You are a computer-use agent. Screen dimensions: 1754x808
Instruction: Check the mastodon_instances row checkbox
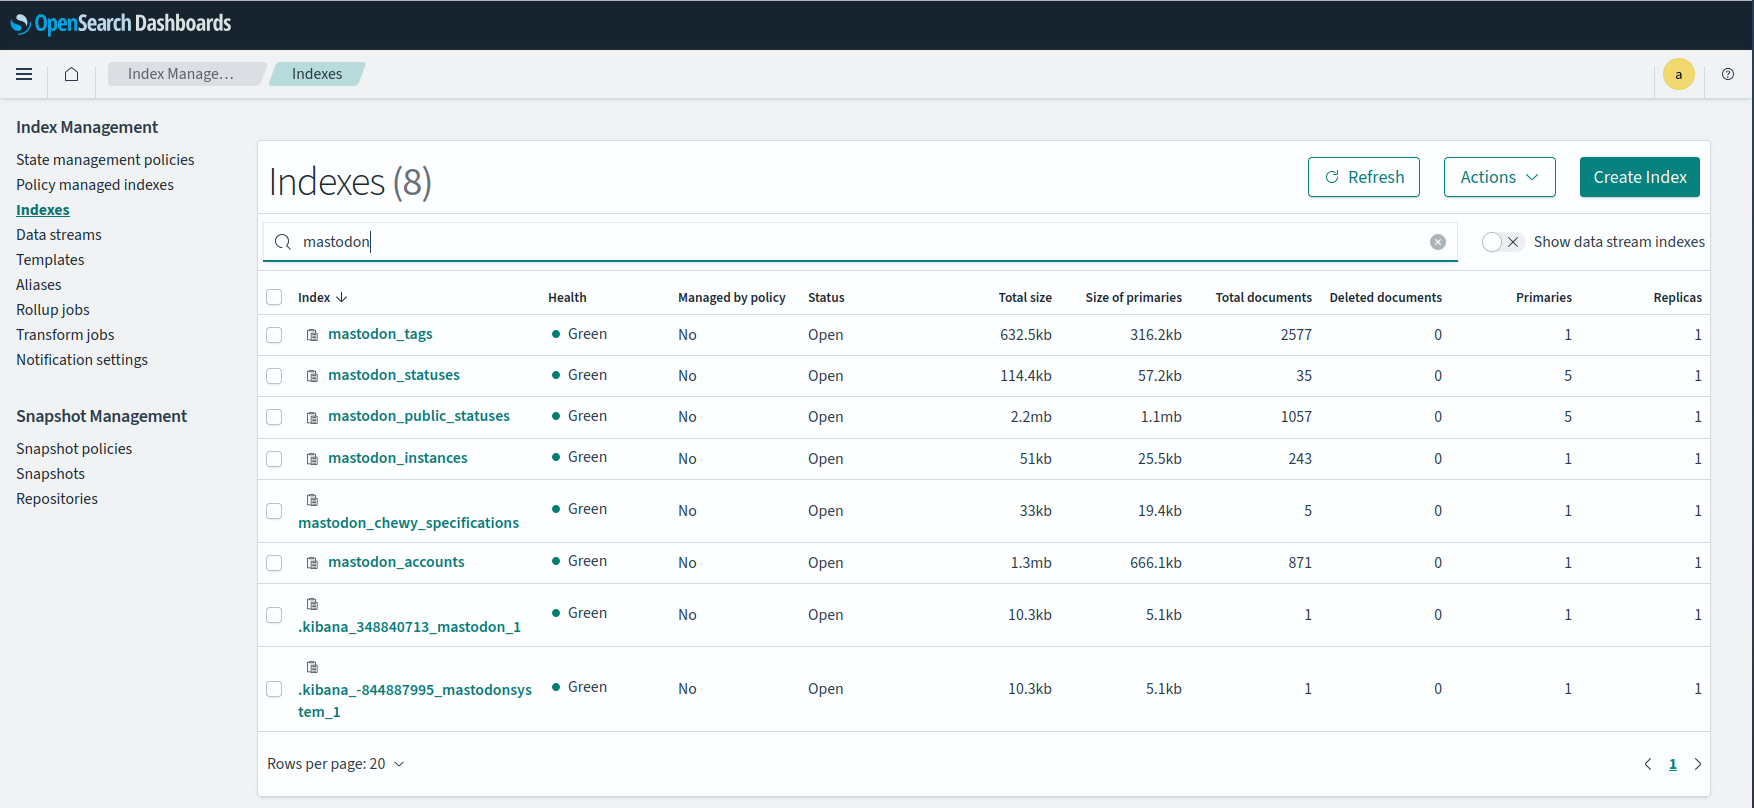coord(274,459)
